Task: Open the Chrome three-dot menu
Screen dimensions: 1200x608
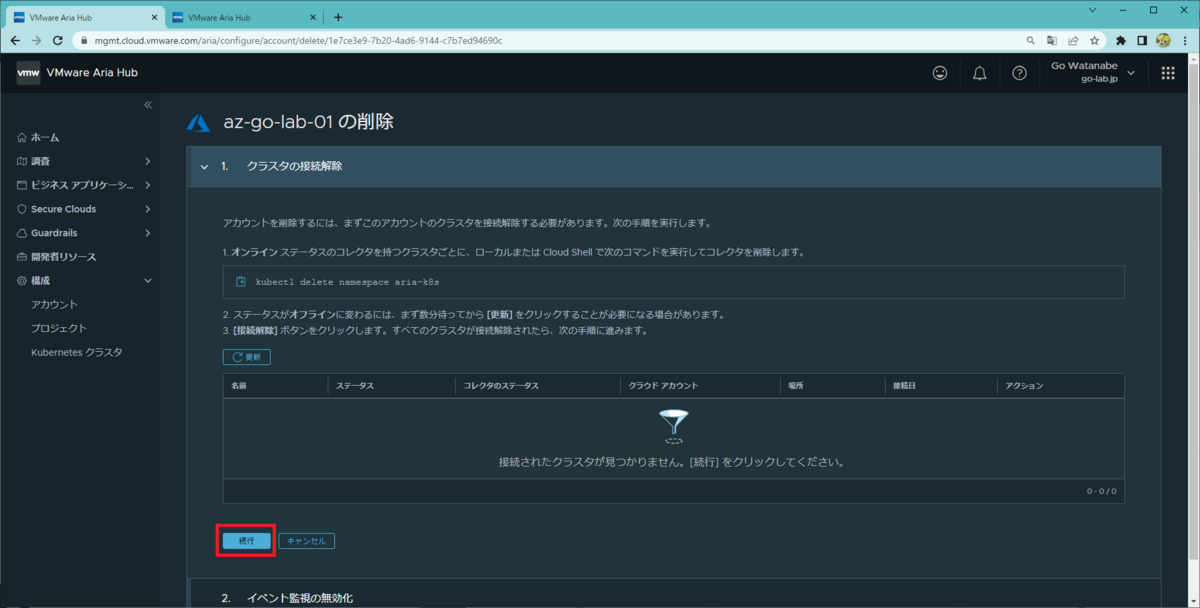Action: pos(1185,41)
